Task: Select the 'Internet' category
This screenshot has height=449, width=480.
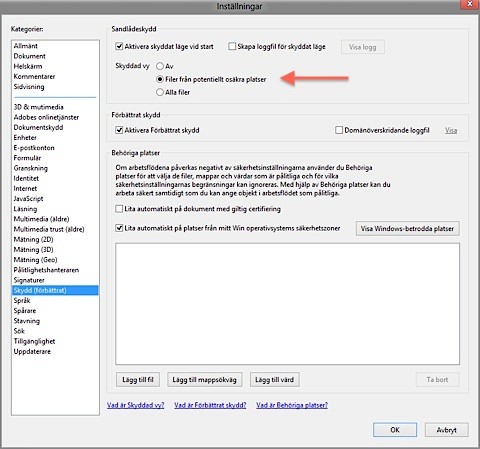Action: [x=55, y=188]
